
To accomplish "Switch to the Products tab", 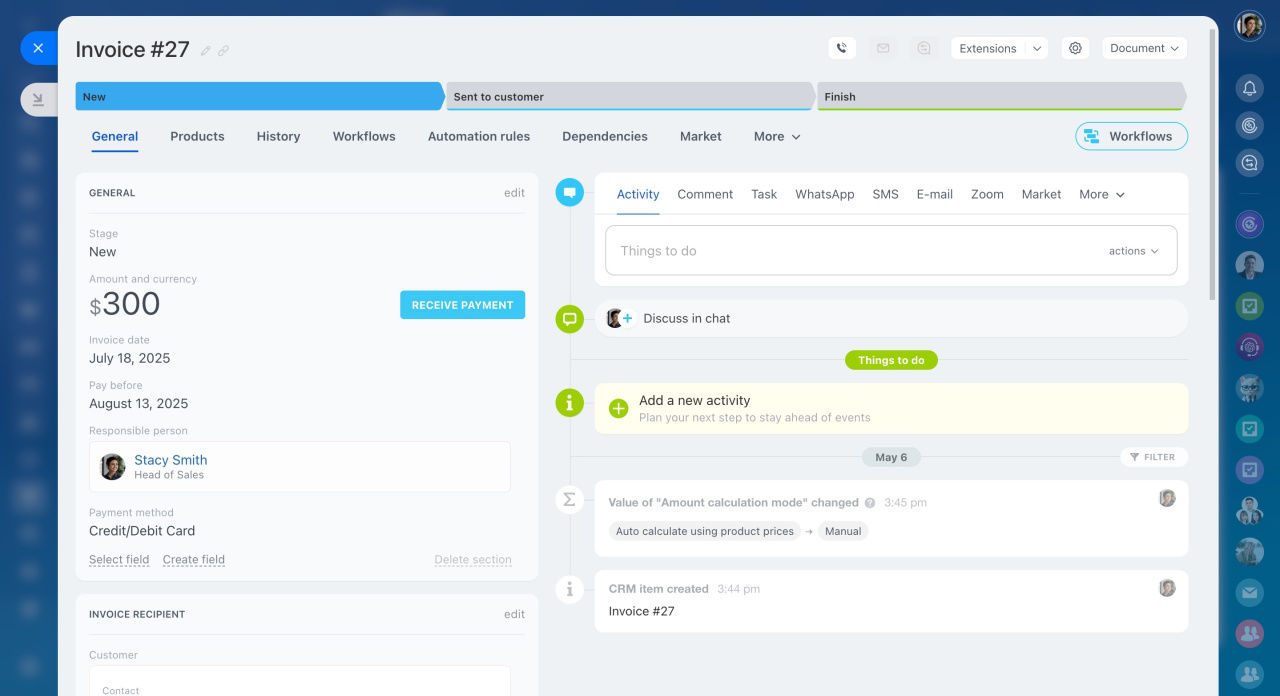I will pyautogui.click(x=197, y=137).
